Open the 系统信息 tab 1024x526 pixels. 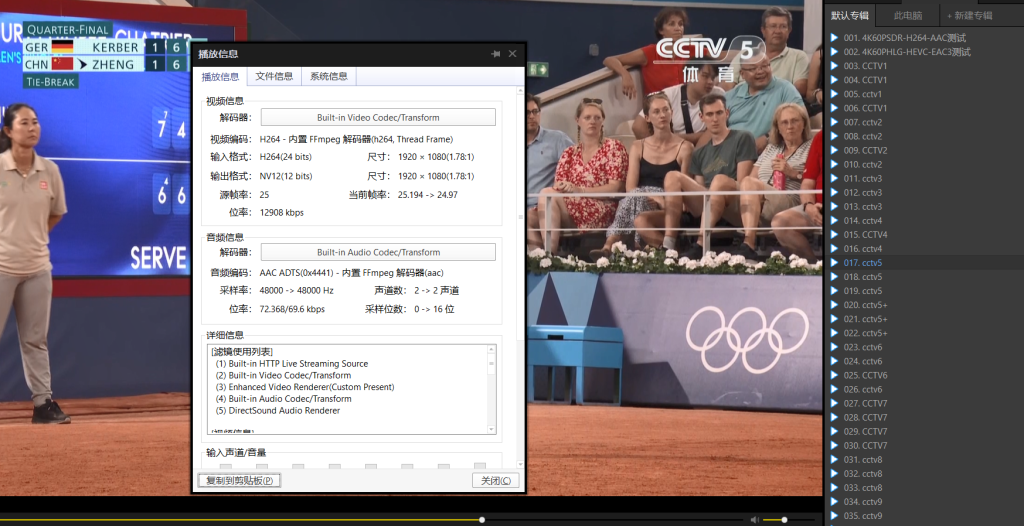pos(328,76)
